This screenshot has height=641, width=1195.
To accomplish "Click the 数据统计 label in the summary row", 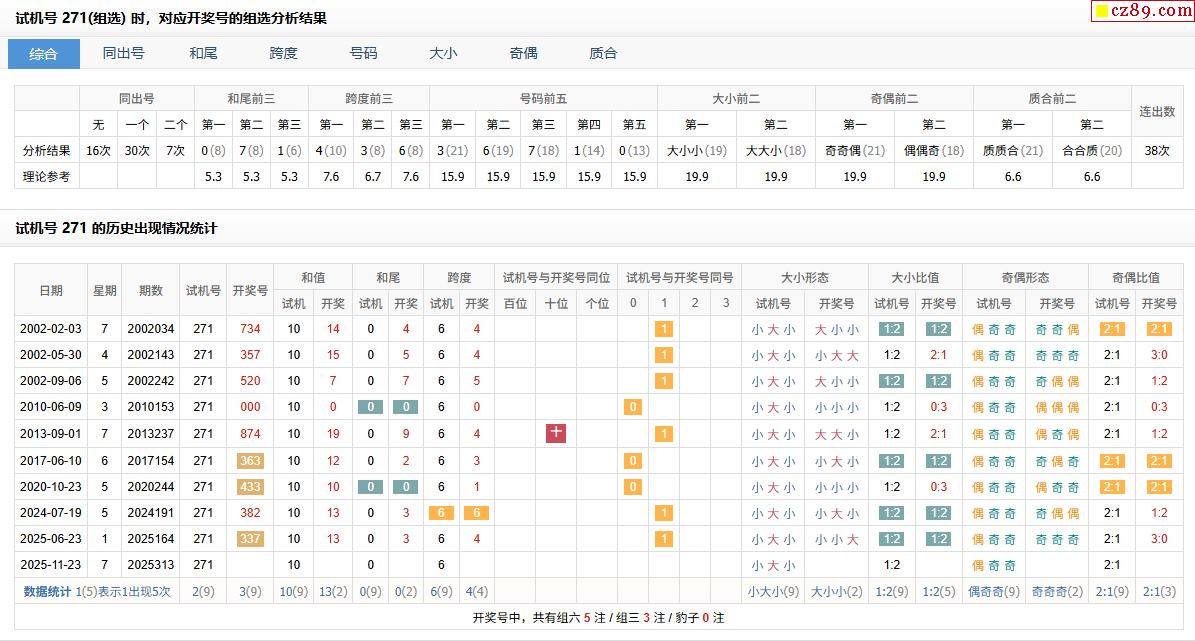I will tap(47, 591).
